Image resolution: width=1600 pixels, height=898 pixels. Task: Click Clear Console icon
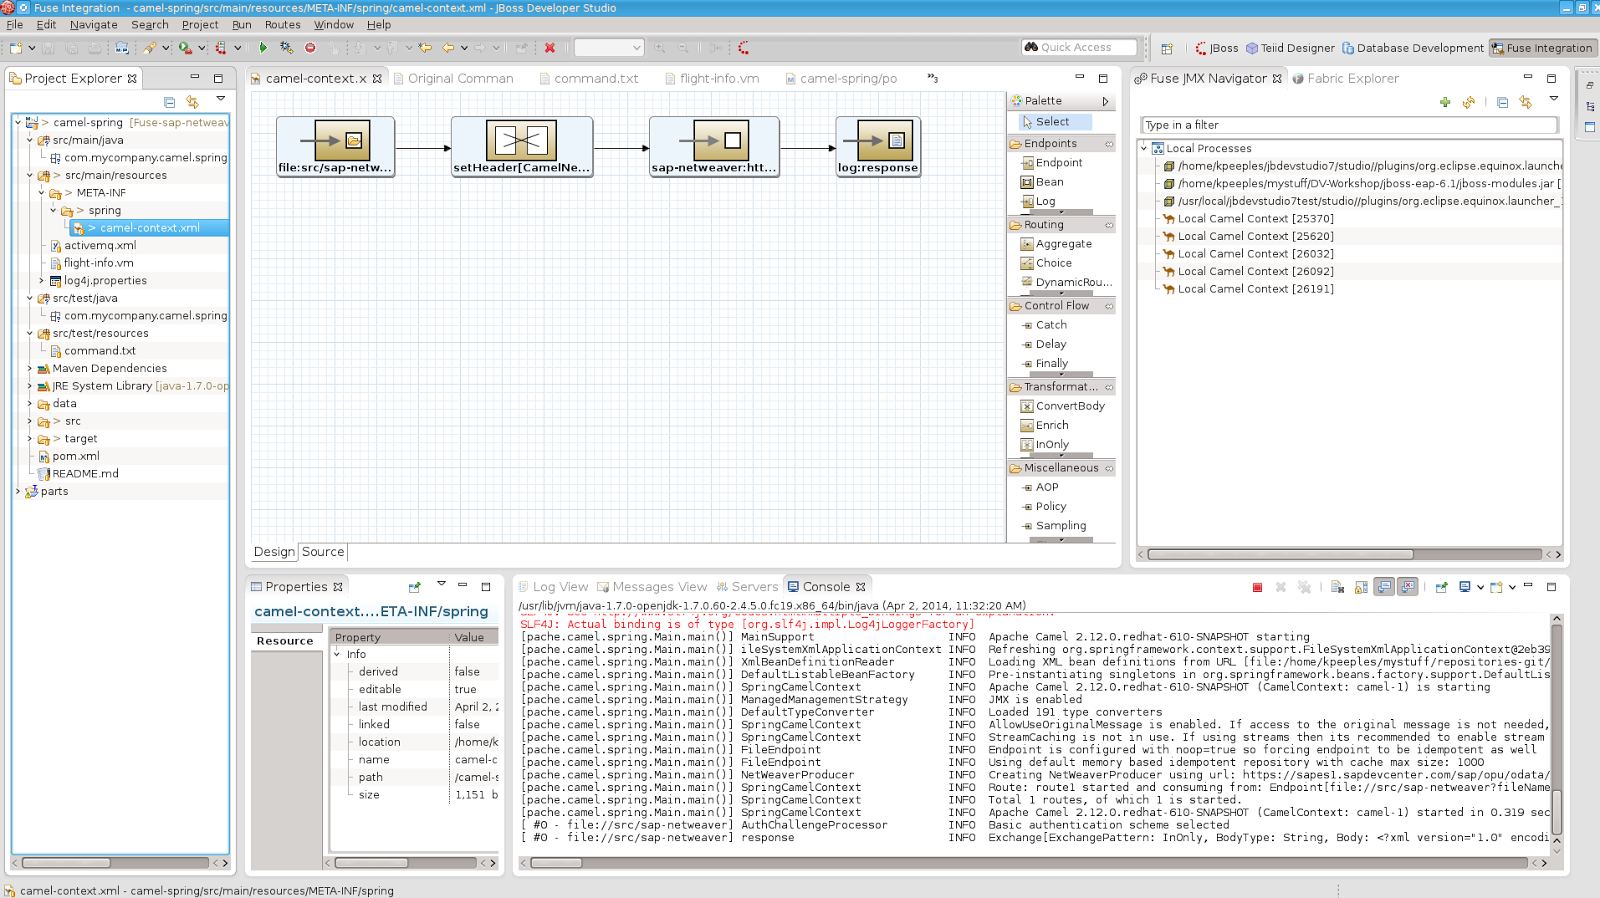[x=1337, y=587]
